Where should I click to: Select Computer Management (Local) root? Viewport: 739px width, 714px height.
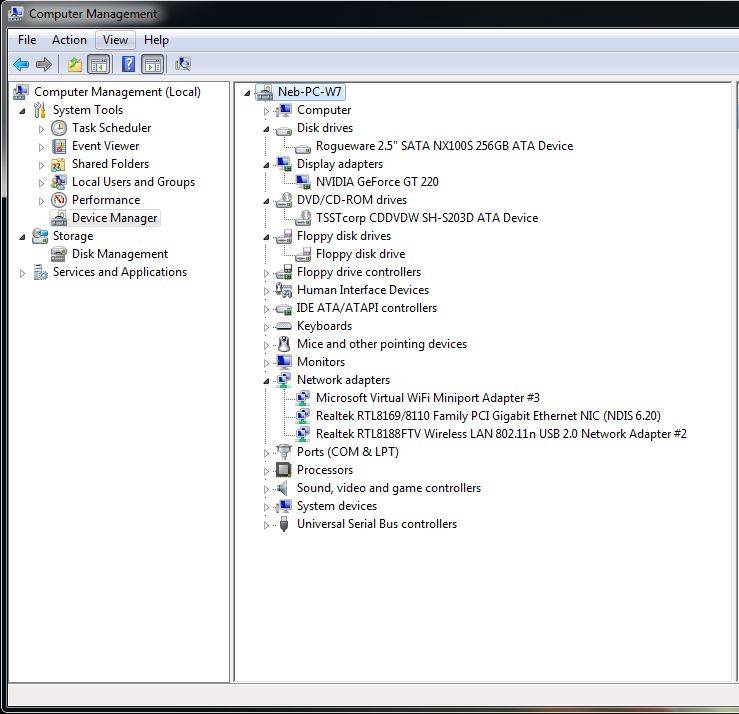click(x=117, y=92)
